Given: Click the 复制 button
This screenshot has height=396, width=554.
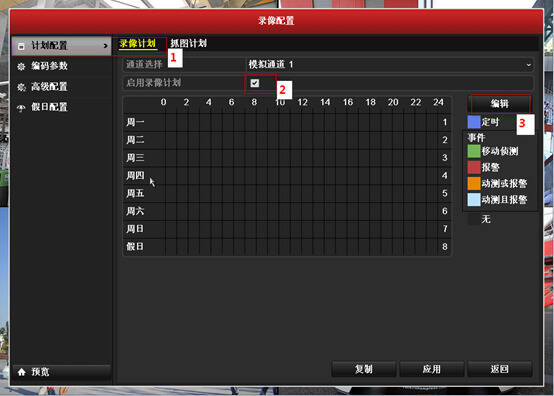Looking at the screenshot, I should point(364,369).
